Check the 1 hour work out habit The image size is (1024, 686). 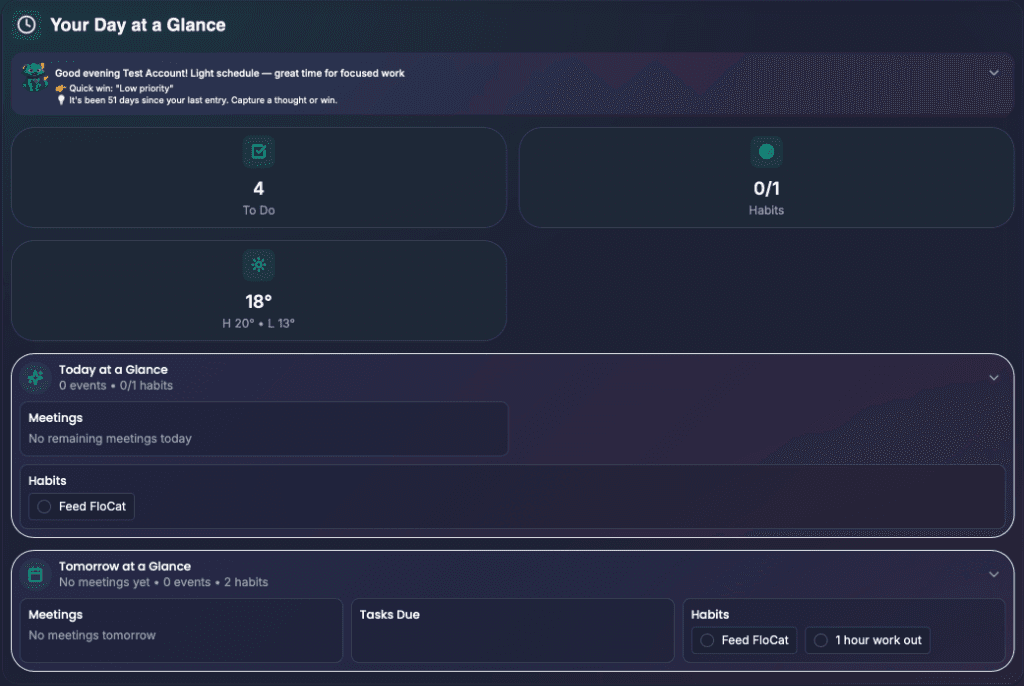point(821,640)
